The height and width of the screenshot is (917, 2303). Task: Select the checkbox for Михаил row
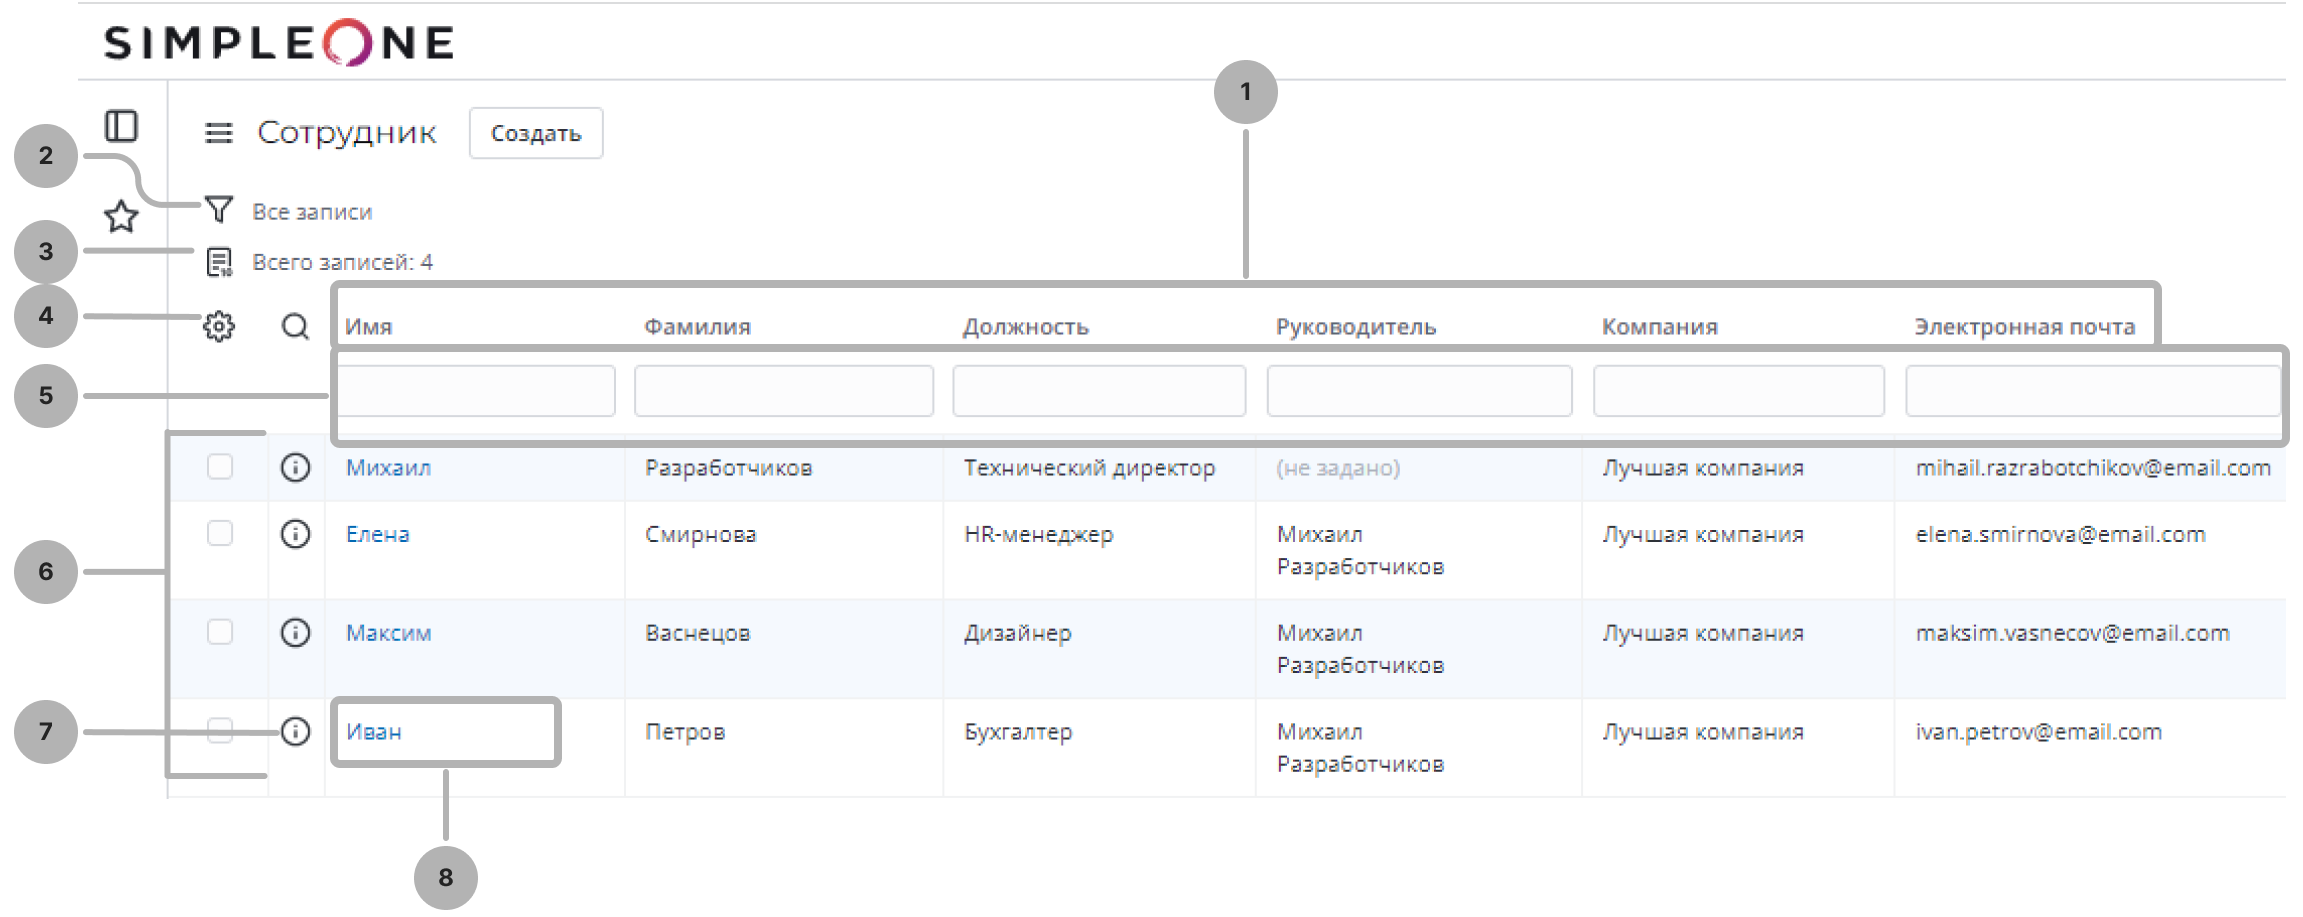220,467
